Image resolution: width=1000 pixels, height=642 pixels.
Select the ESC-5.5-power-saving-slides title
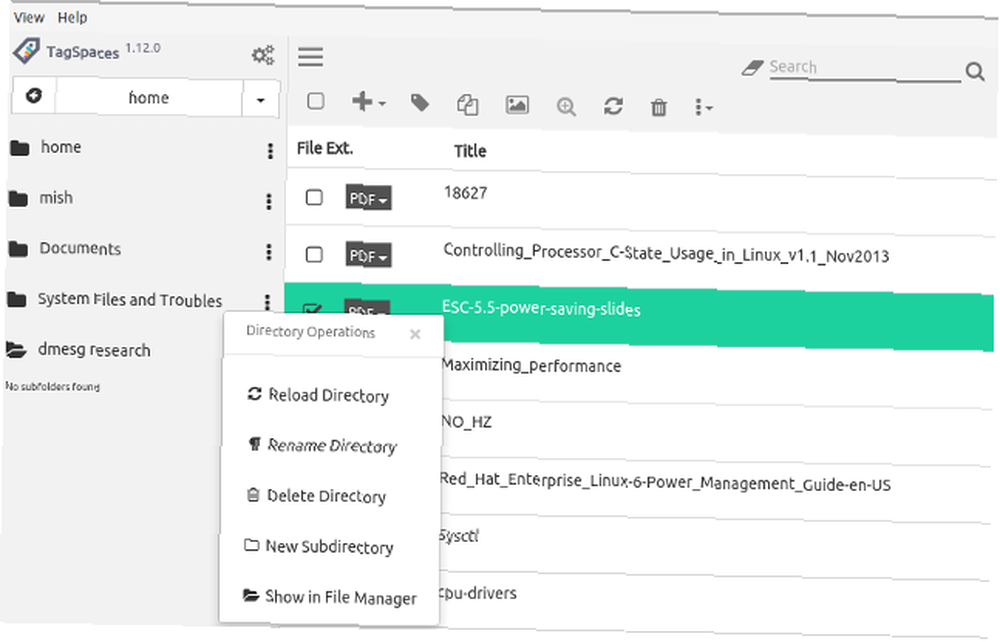(541, 309)
